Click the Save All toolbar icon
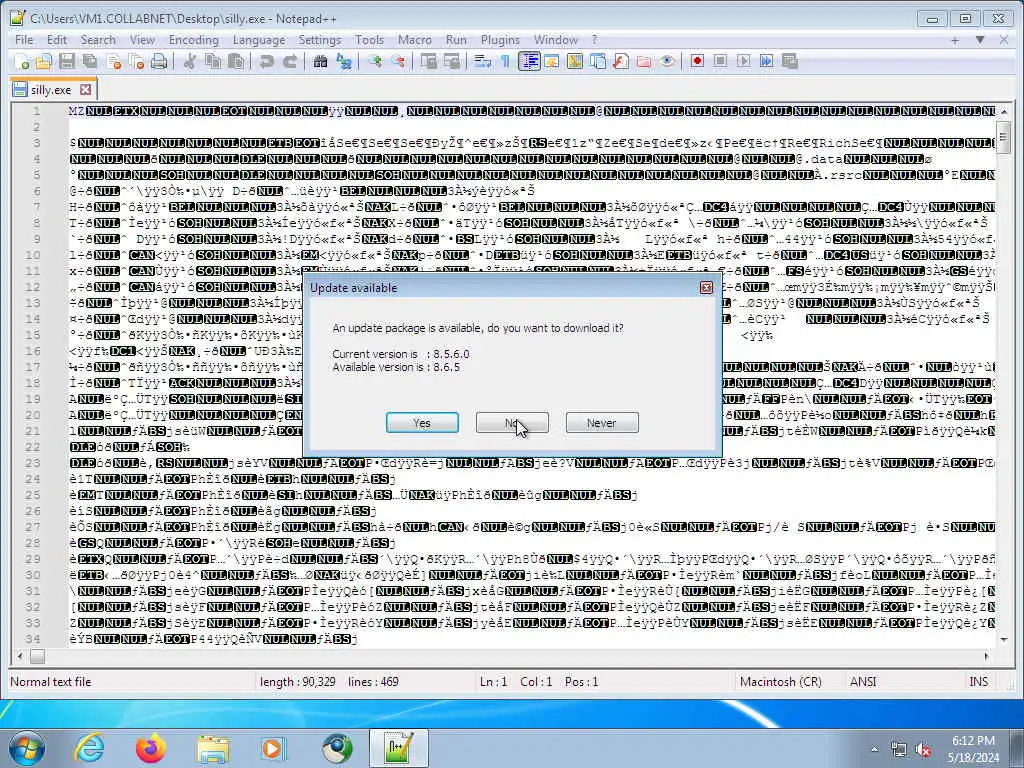 tap(90, 61)
